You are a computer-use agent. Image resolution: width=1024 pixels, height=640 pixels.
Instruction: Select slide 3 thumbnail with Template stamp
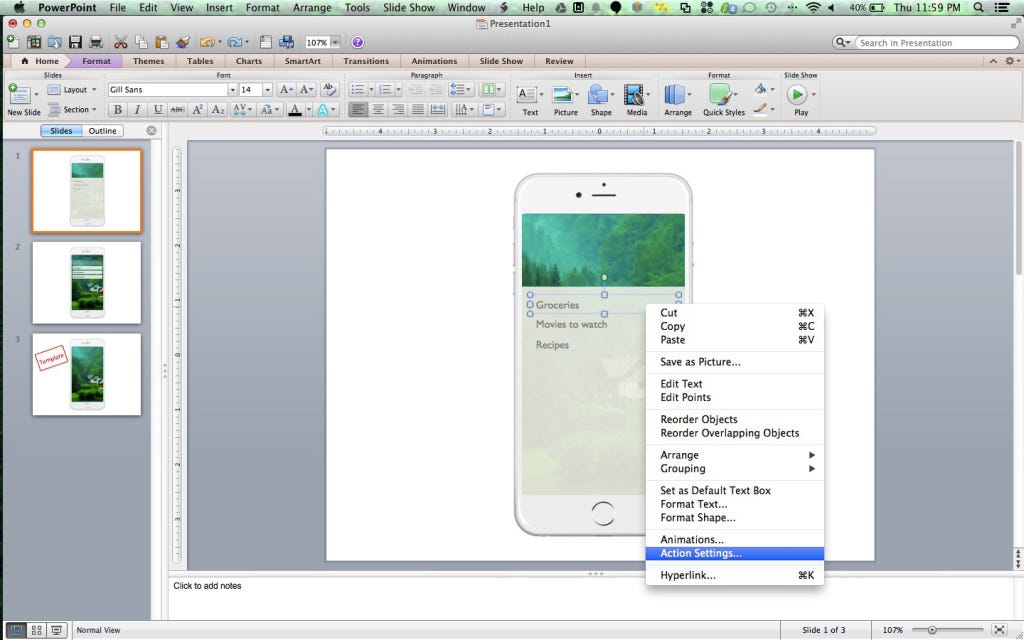click(87, 374)
